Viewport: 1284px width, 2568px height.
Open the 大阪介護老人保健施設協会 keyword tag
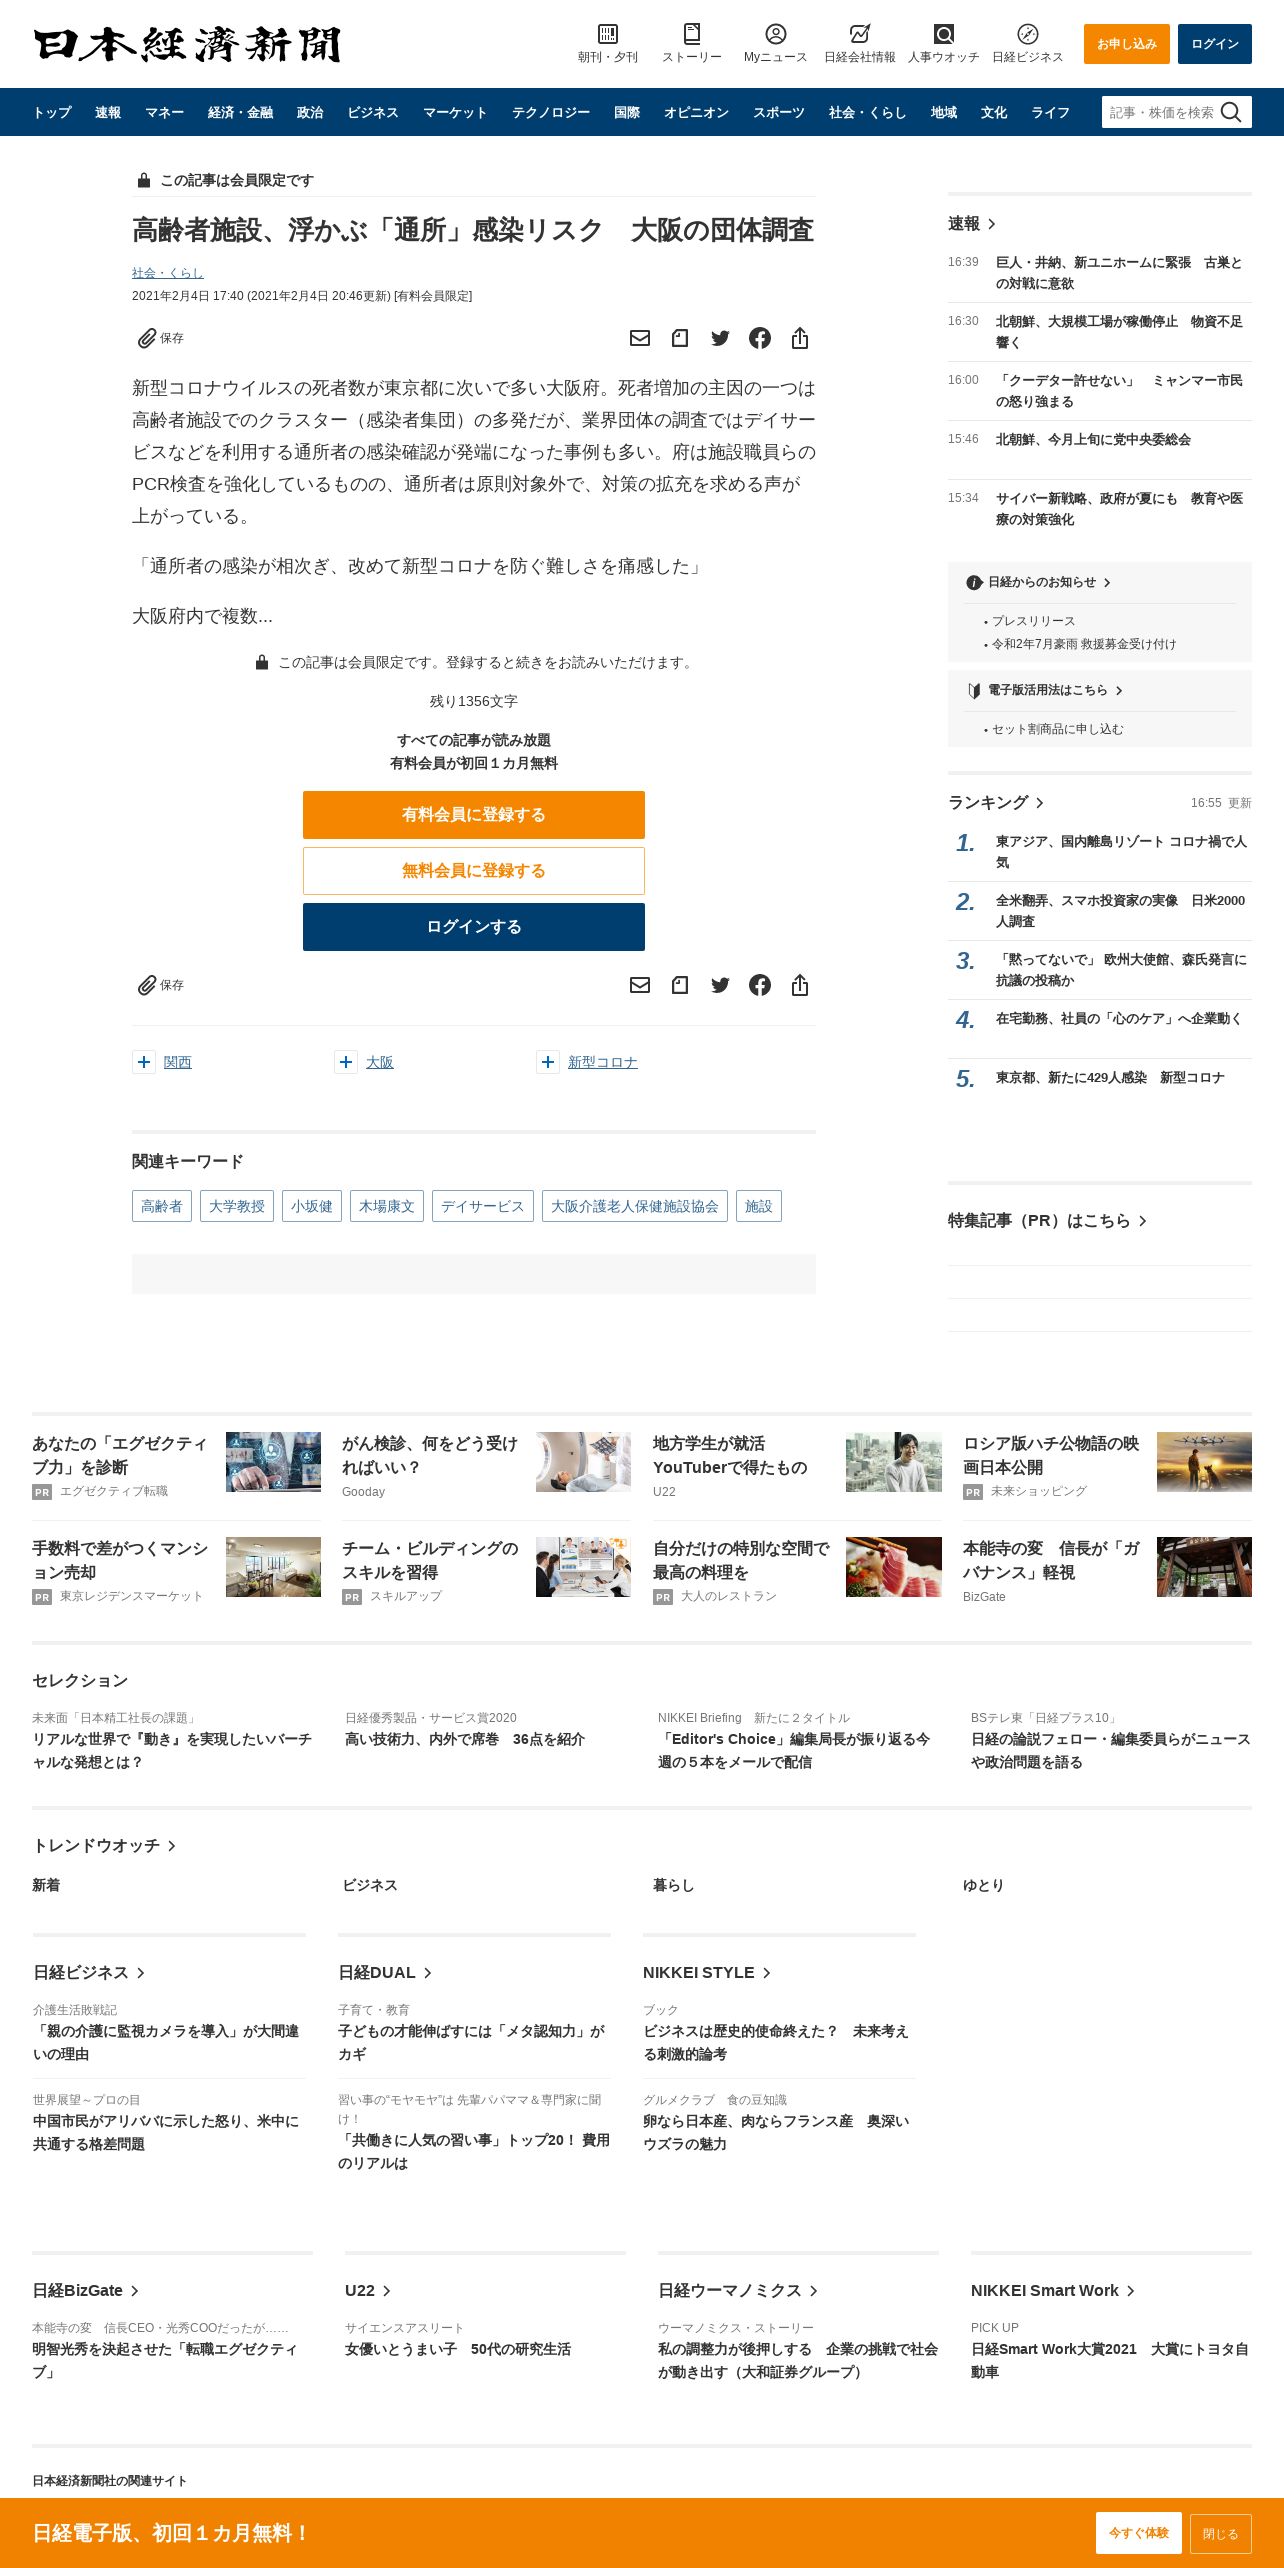(635, 1206)
